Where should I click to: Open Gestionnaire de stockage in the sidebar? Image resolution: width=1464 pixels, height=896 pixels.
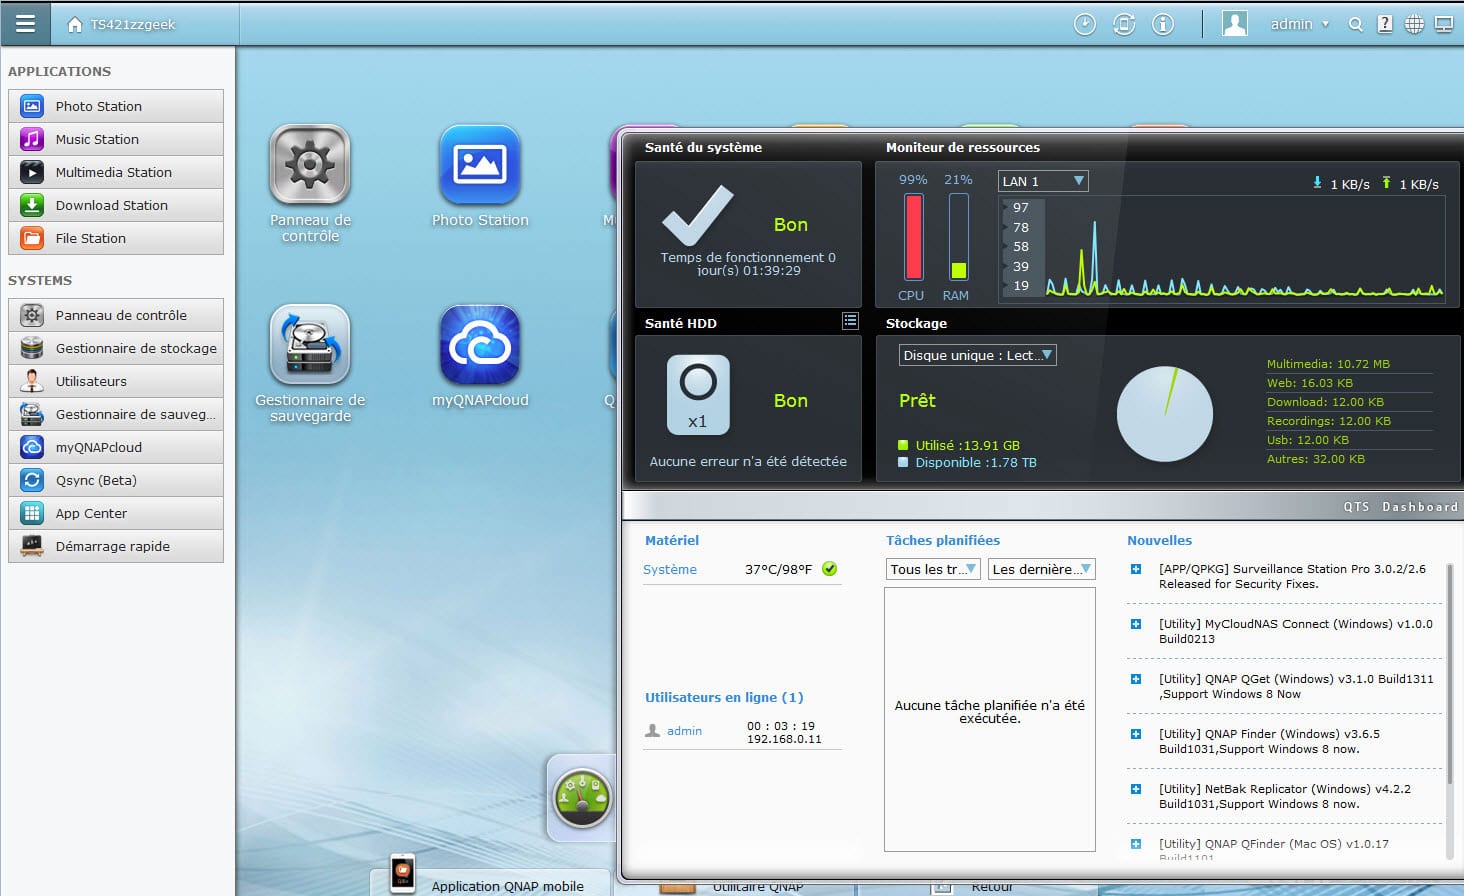[x=116, y=348]
